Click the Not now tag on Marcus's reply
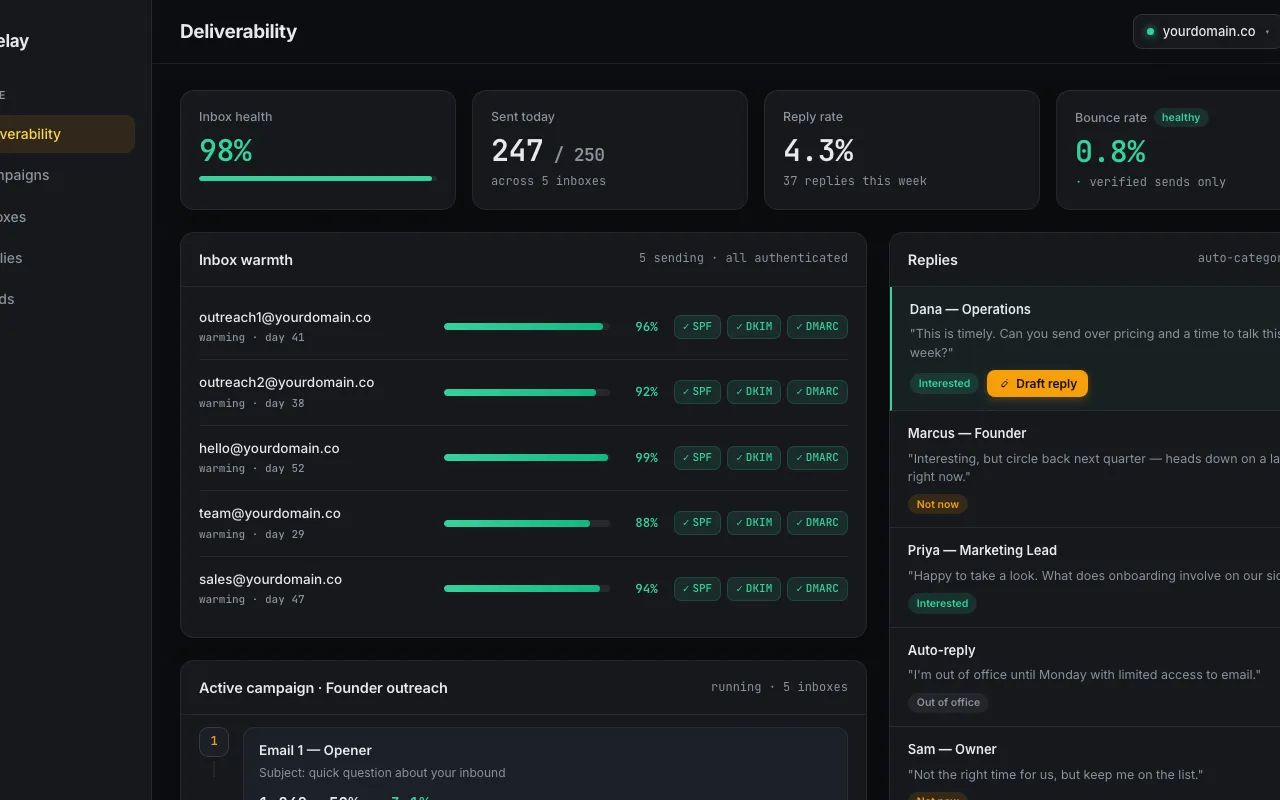Screen dimensions: 1280x800 938,504
